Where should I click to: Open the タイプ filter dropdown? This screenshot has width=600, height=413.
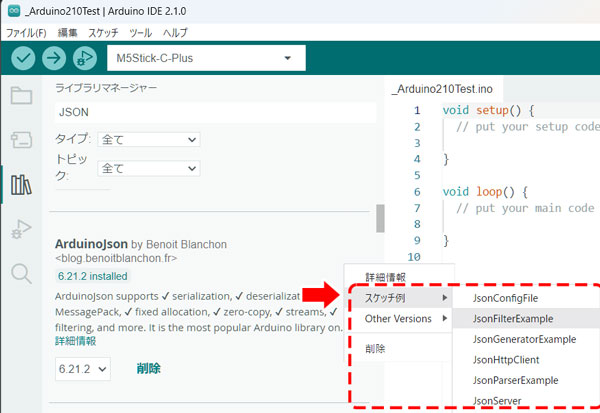click(149, 140)
